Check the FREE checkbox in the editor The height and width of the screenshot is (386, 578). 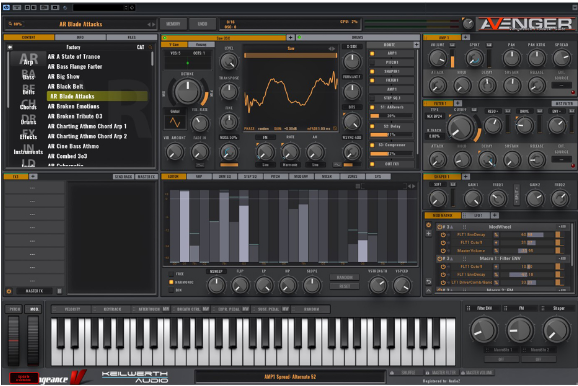171,274
